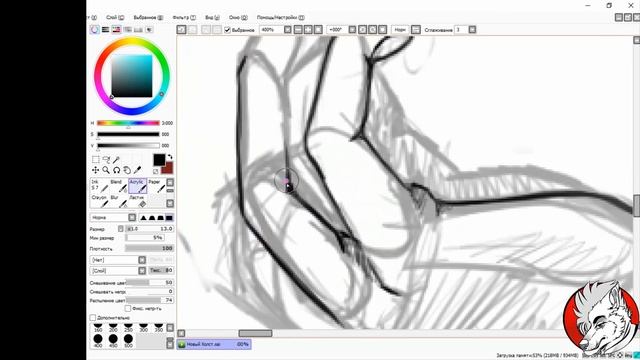The width and height of the screenshot is (640, 360).
Task: Select the magic wand tool
Action: (x=117, y=159)
